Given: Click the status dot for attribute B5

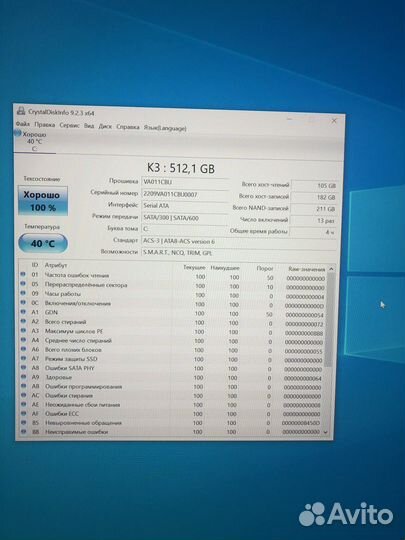Looking at the screenshot, I should 23,422.
